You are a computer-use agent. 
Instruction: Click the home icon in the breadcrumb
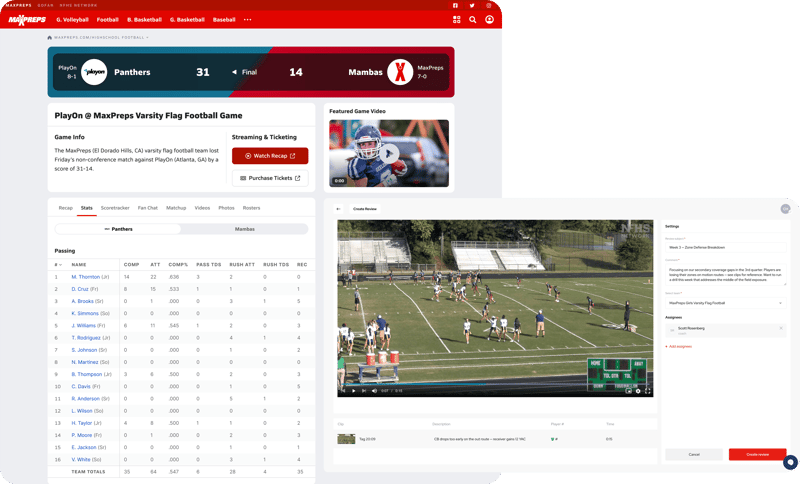coord(49,37)
